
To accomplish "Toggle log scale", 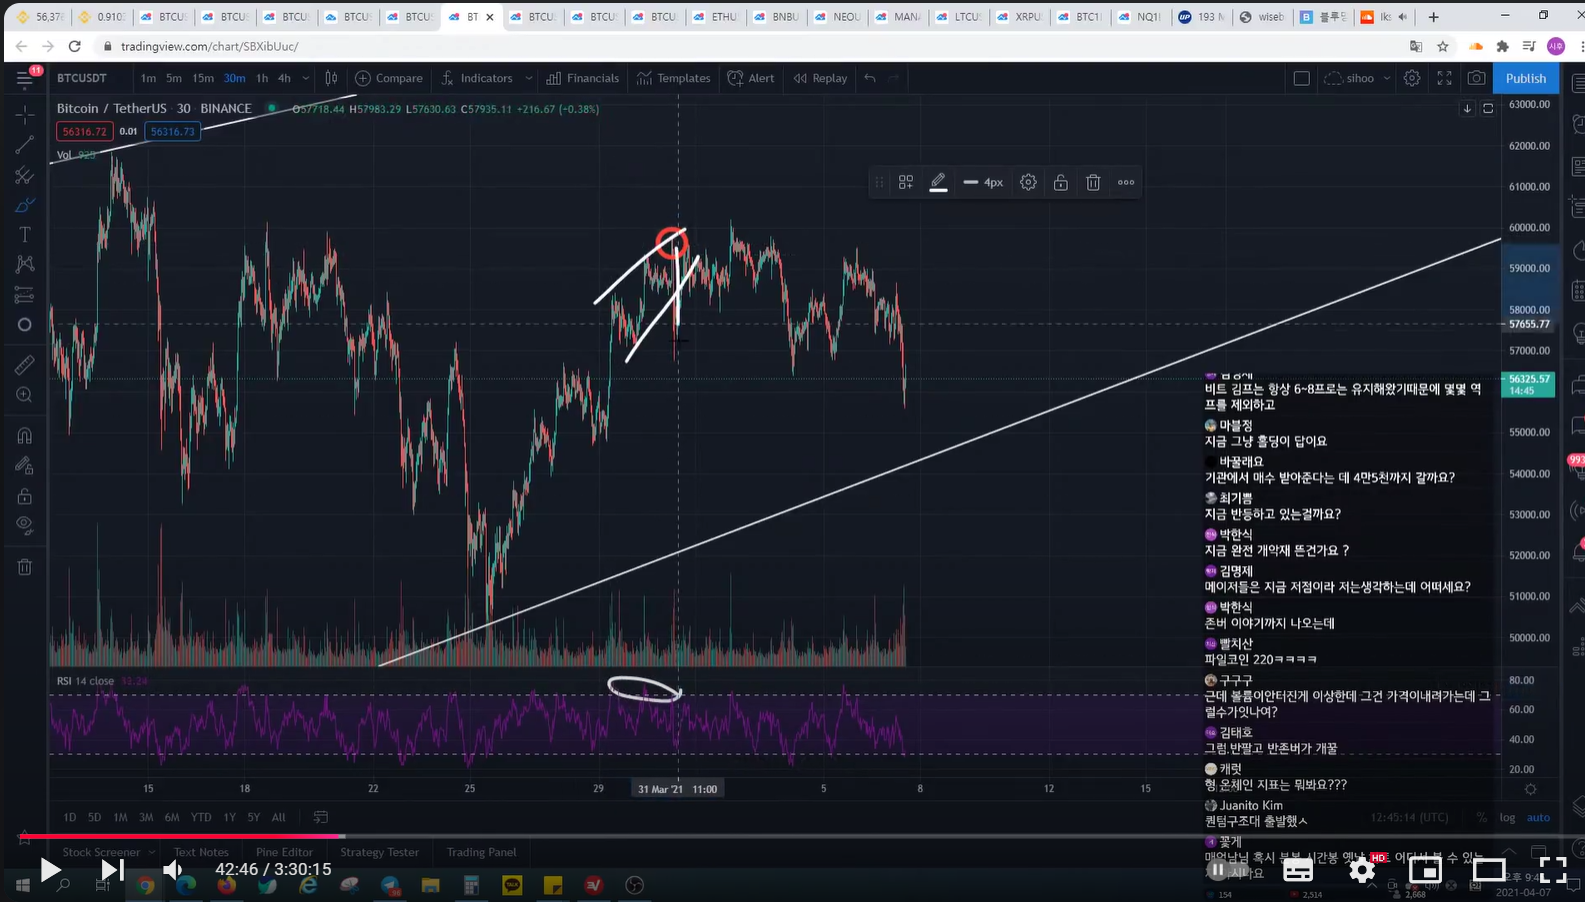I will tap(1507, 817).
